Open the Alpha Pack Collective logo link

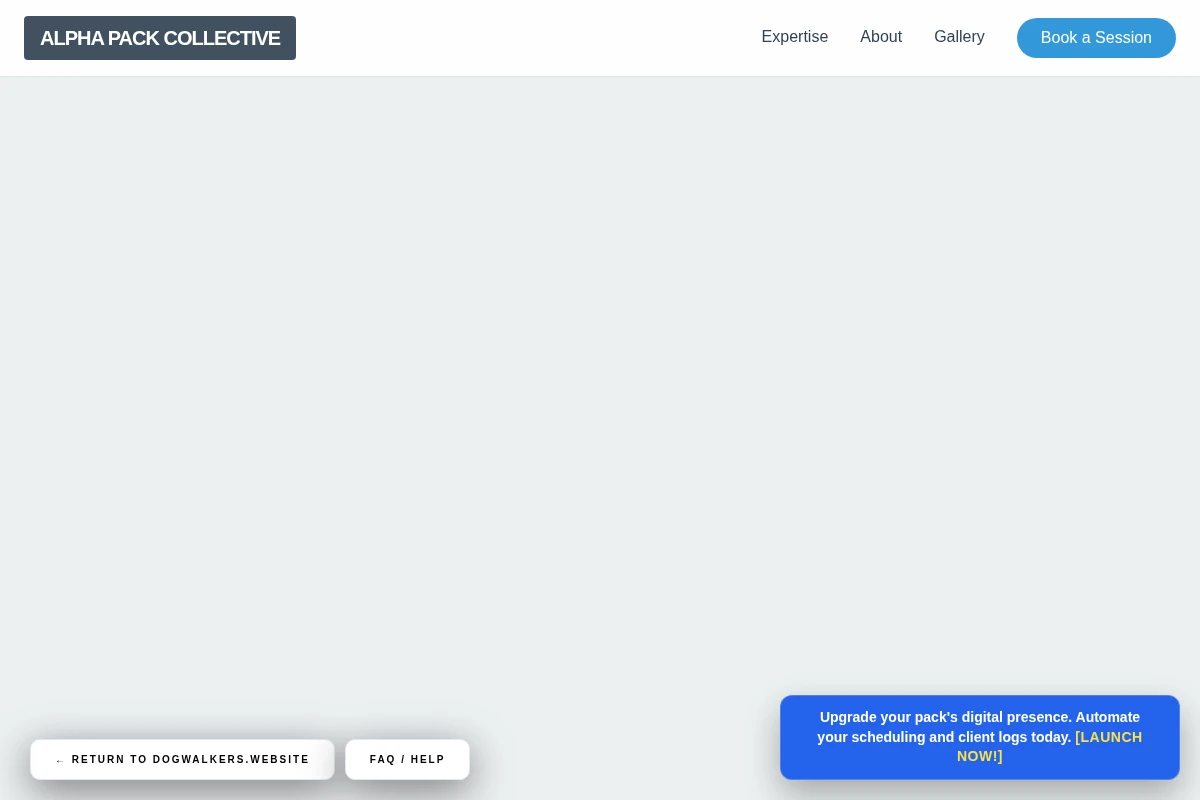(x=160, y=38)
